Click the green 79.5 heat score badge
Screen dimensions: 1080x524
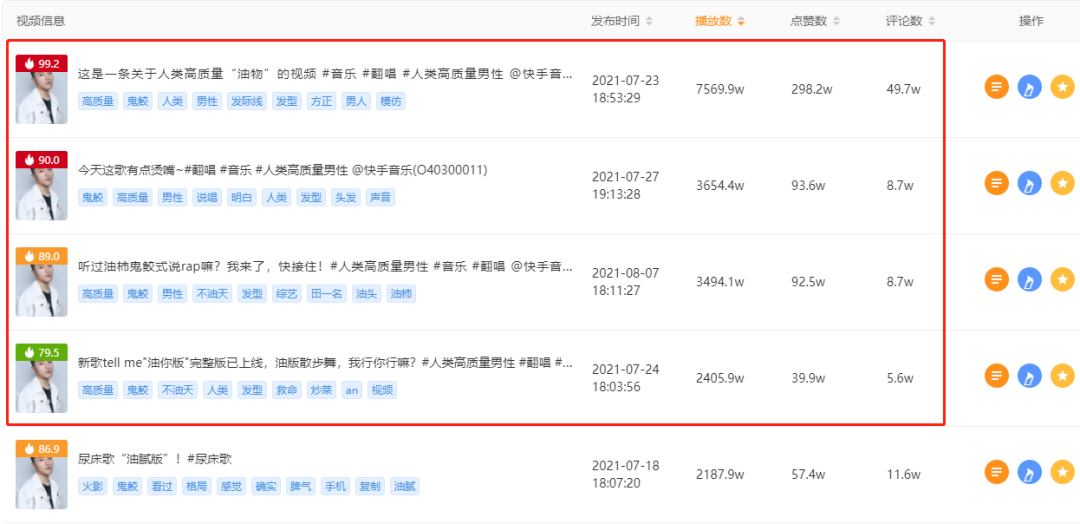coord(41,353)
